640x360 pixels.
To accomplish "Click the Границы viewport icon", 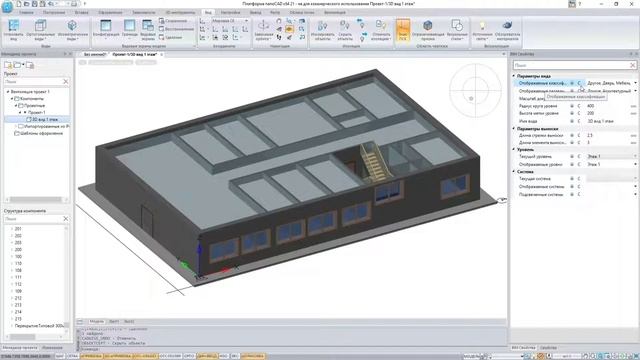I will pyautogui.click(x=129, y=25).
